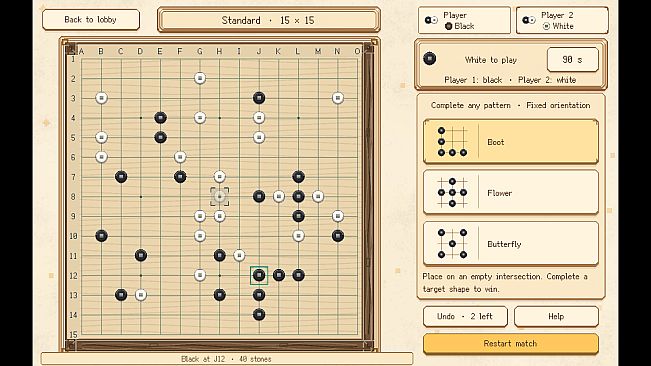The image size is (651, 366).
Task: Click the Player 1 Black panel
Action: tap(464, 20)
